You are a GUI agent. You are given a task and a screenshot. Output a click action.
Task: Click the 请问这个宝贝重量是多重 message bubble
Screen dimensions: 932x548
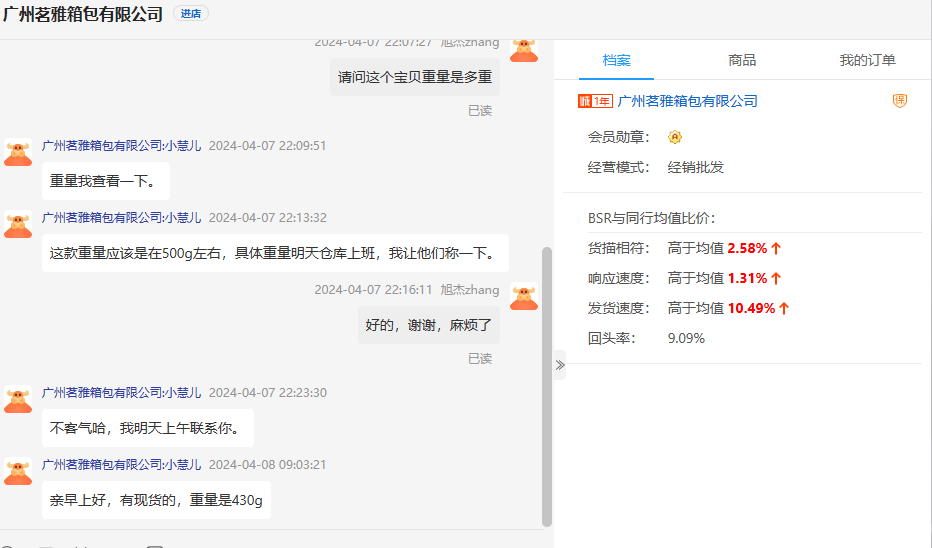[x=414, y=77]
